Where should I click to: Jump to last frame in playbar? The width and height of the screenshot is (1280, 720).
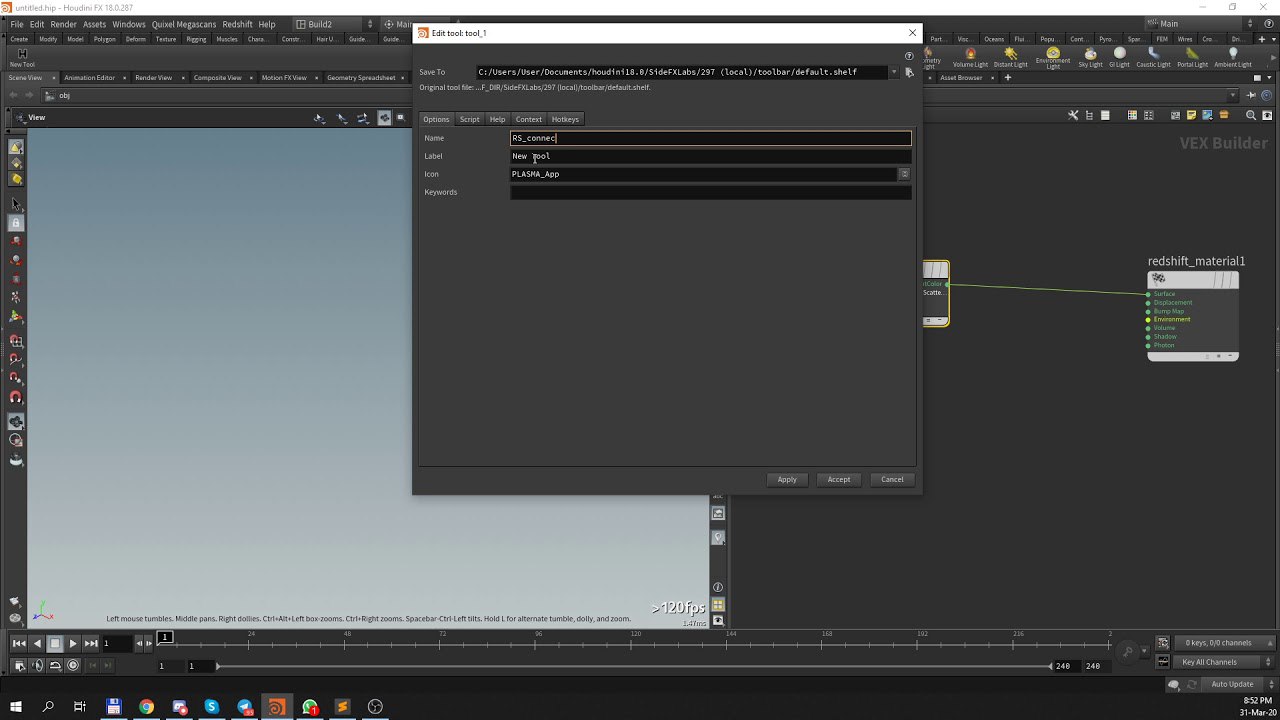[x=91, y=643]
